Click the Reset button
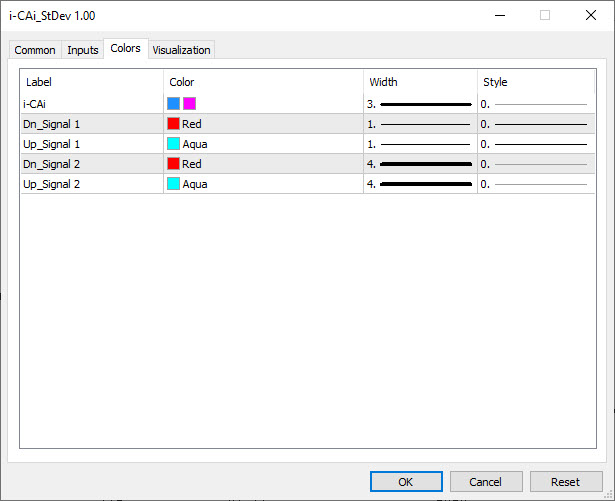Image resolution: width=615 pixels, height=501 pixels. (x=566, y=482)
